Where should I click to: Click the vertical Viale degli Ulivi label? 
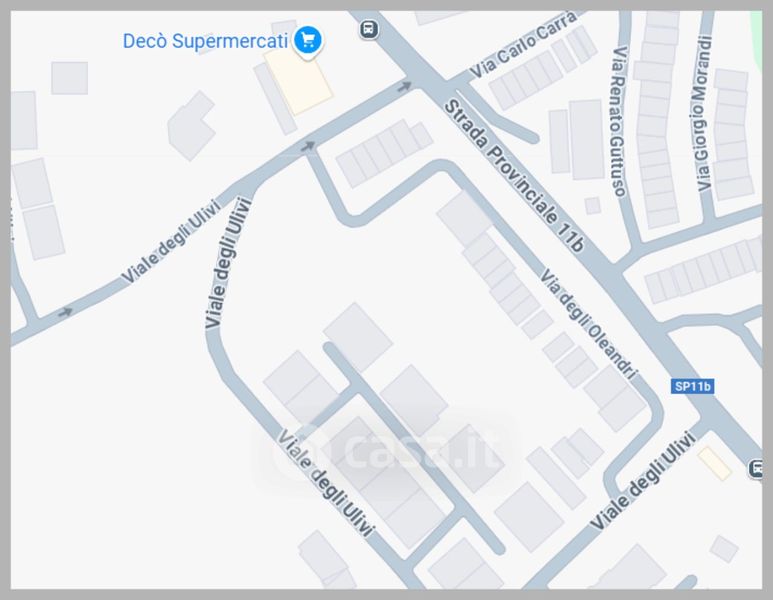pos(228,262)
